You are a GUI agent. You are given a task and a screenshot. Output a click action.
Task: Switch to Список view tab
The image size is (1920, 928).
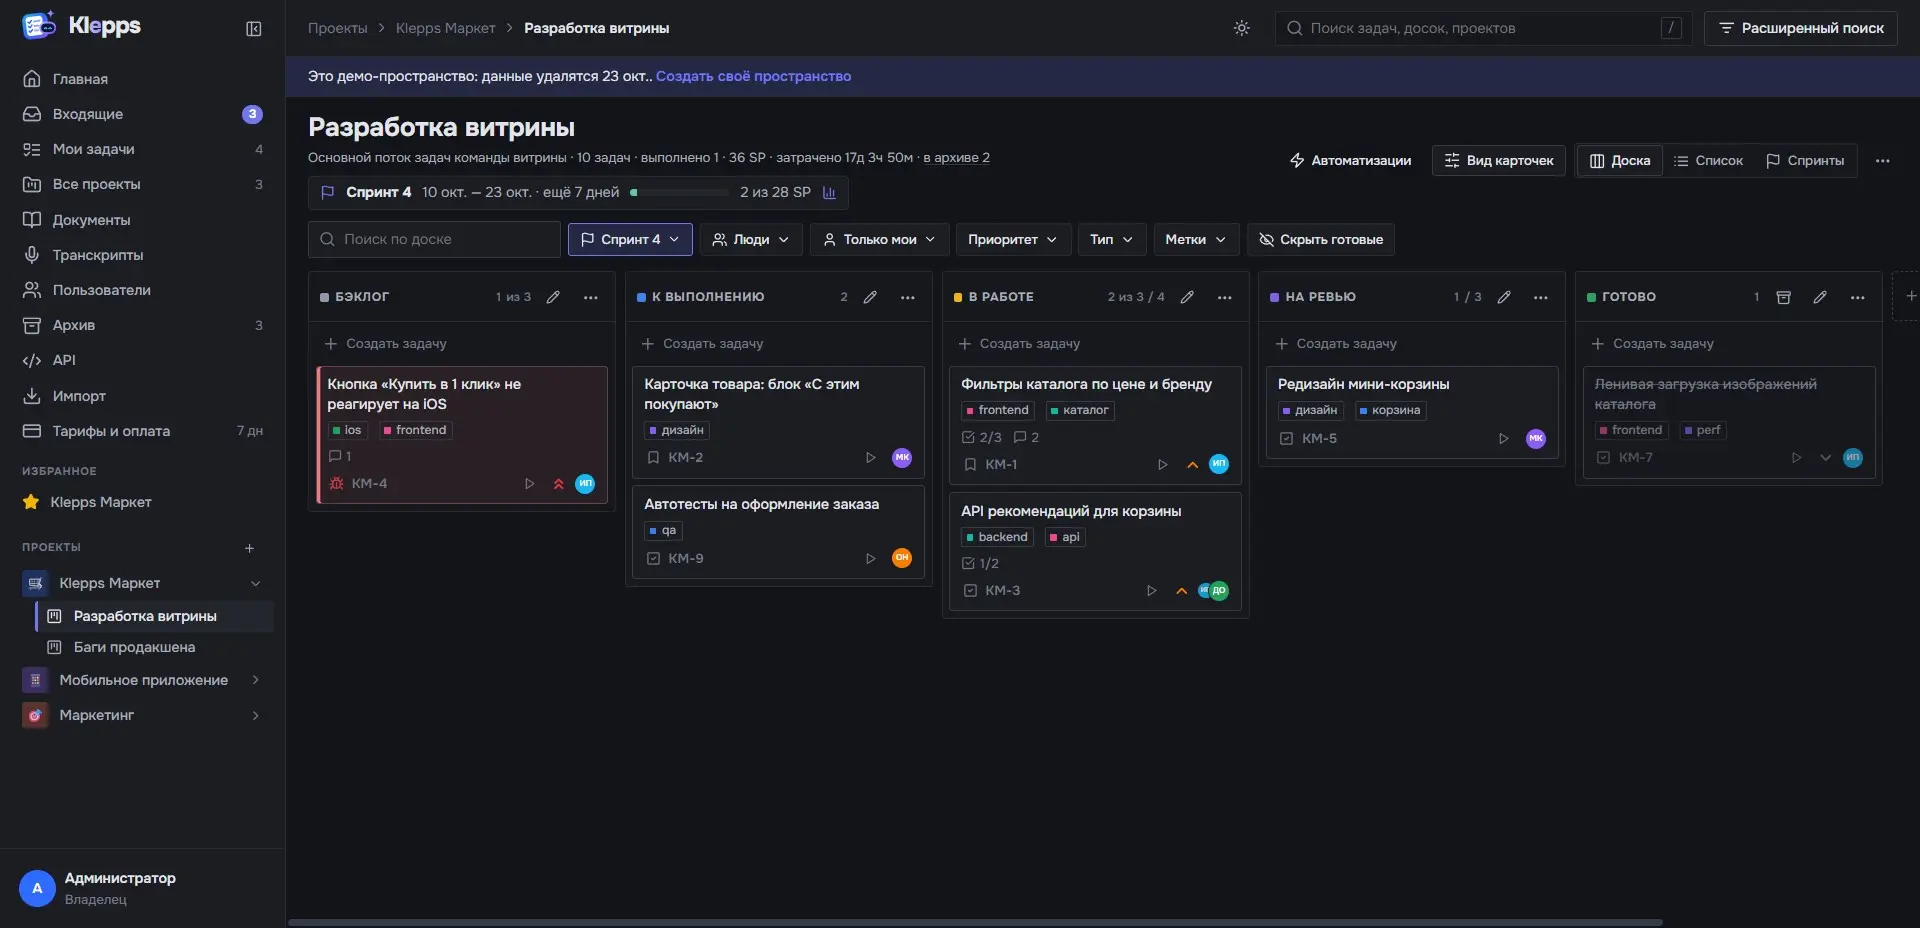1708,161
